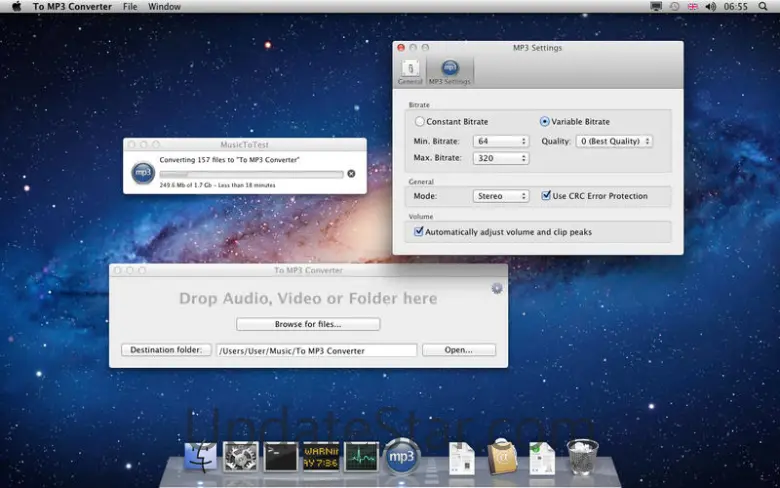Uncheck automatically adjust volume and clip peaks

click(x=419, y=232)
